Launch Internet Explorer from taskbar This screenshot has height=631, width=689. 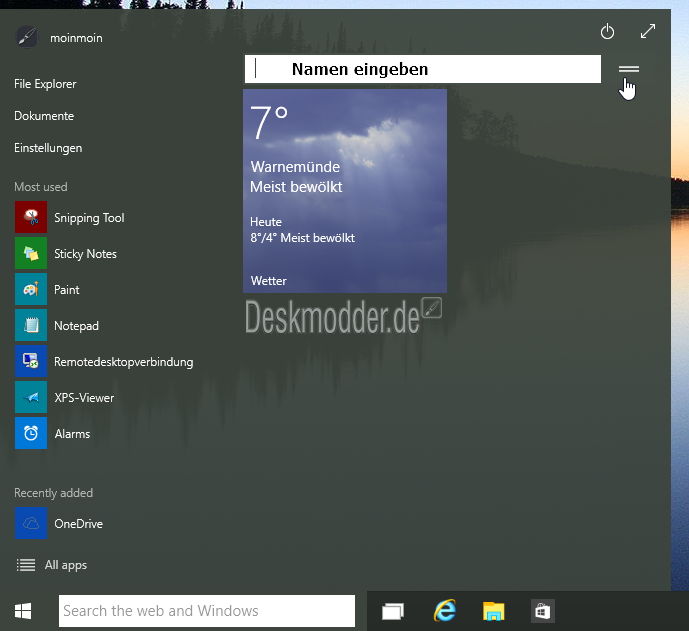[x=445, y=611]
